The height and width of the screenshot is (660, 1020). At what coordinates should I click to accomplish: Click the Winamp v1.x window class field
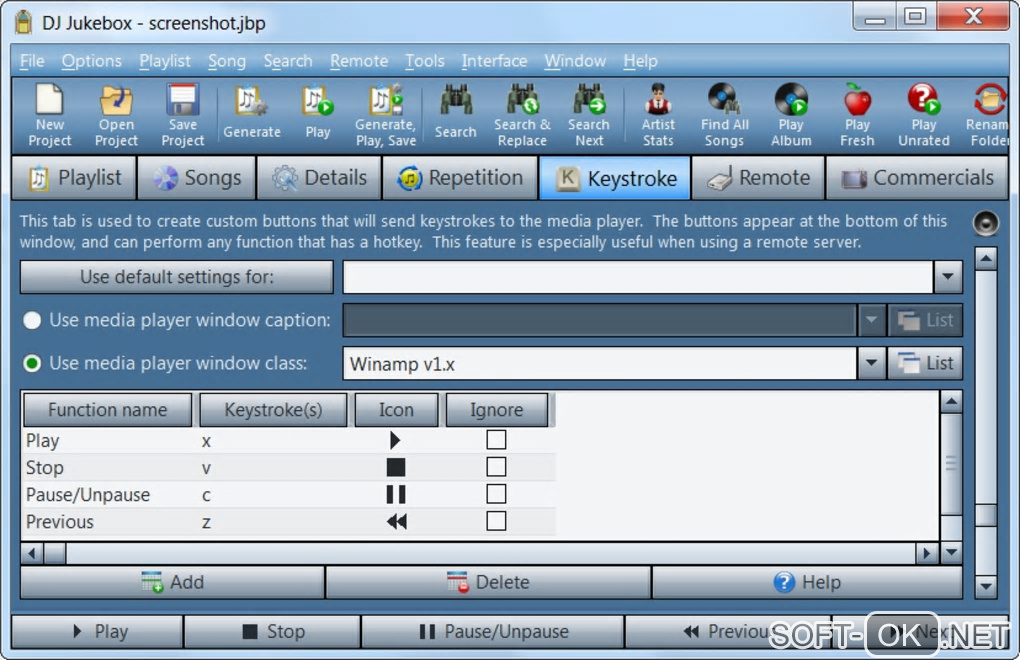[x=599, y=363]
